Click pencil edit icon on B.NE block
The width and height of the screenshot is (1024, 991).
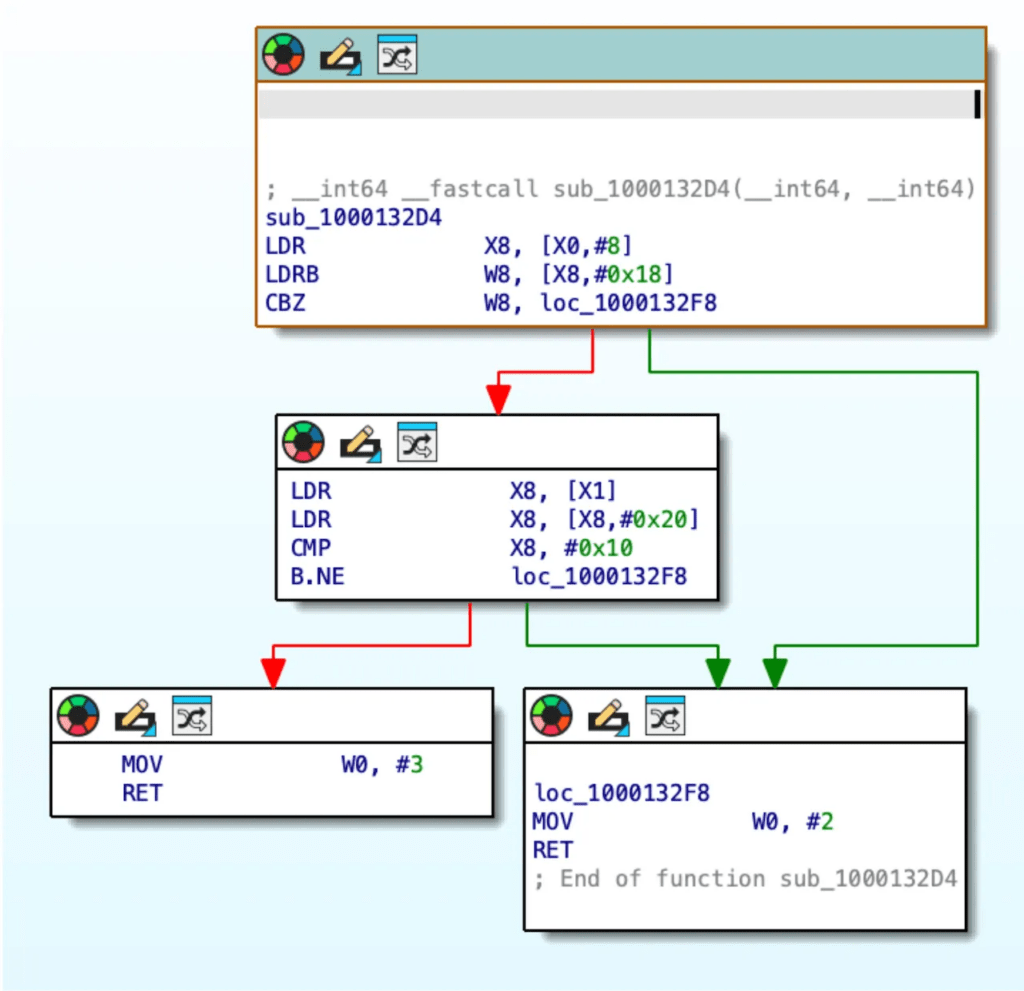pyautogui.click(x=360, y=442)
